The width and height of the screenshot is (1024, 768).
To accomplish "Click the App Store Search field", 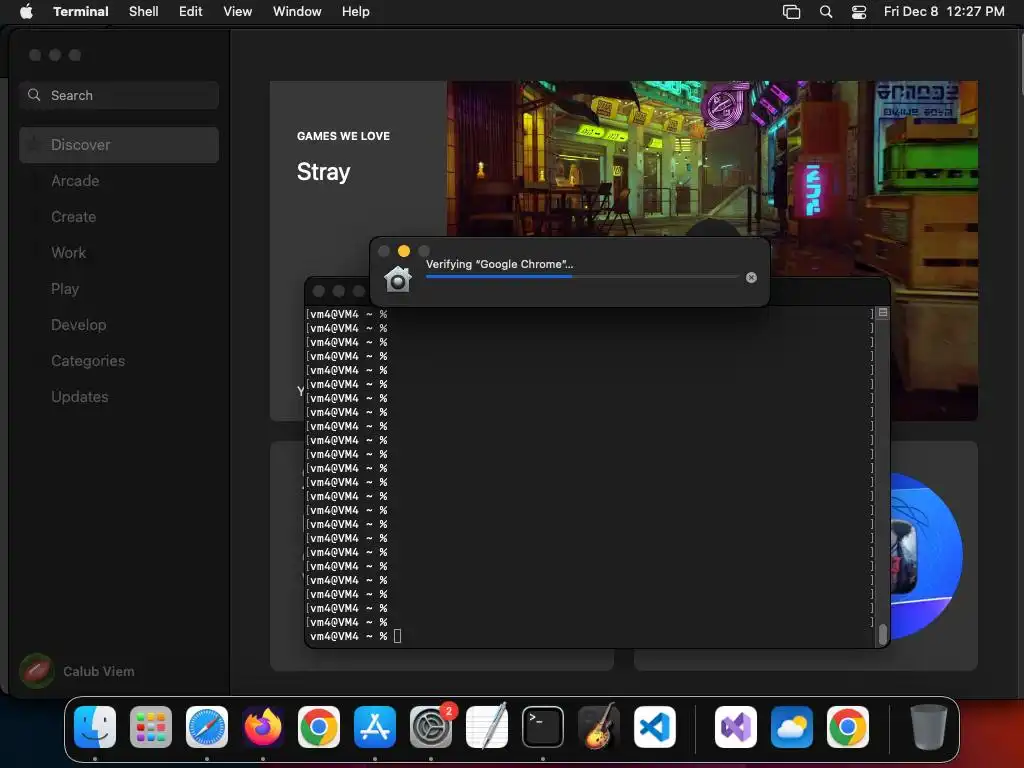I will point(119,95).
